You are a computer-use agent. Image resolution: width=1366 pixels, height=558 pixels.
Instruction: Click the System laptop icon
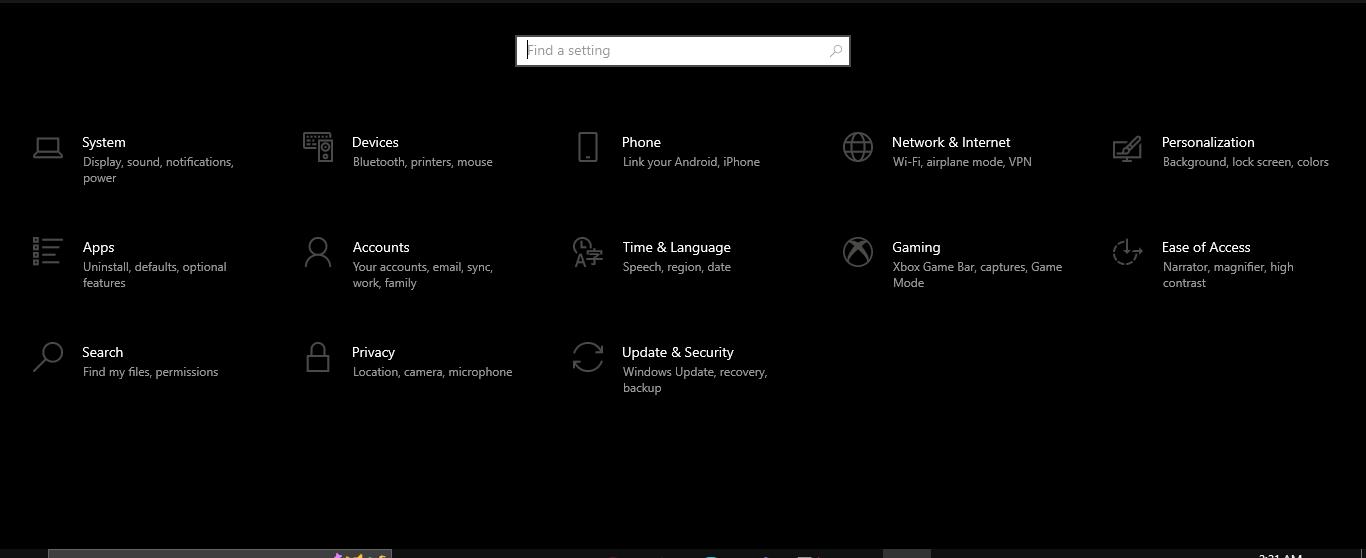click(48, 148)
